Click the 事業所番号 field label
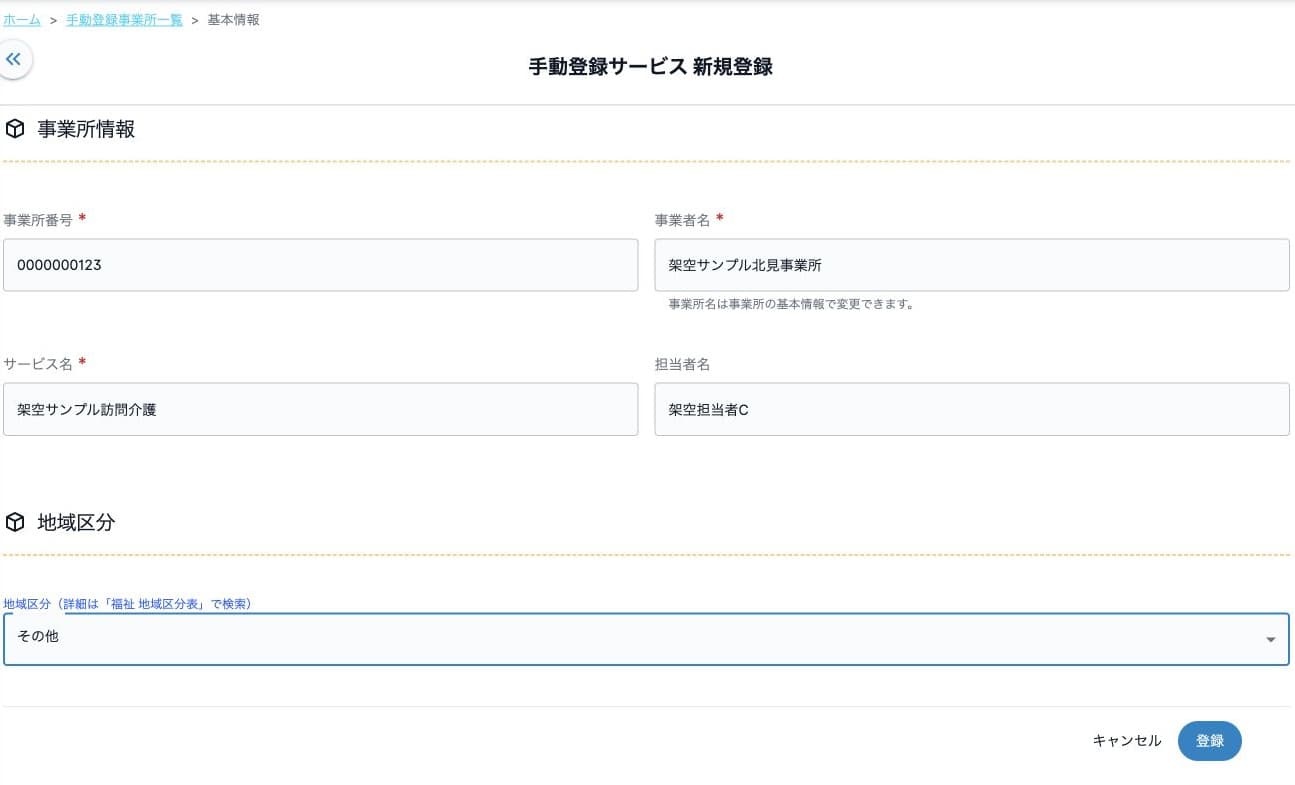This screenshot has height=785, width=1295. point(38,220)
